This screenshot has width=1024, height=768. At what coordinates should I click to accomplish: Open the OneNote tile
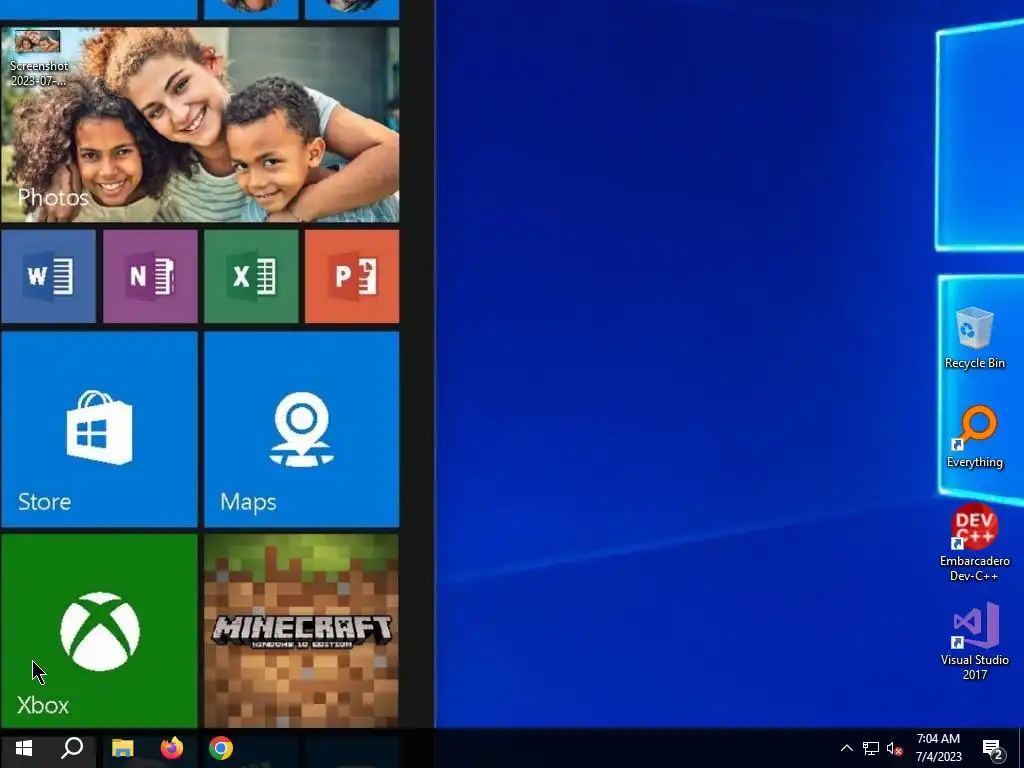(x=150, y=276)
